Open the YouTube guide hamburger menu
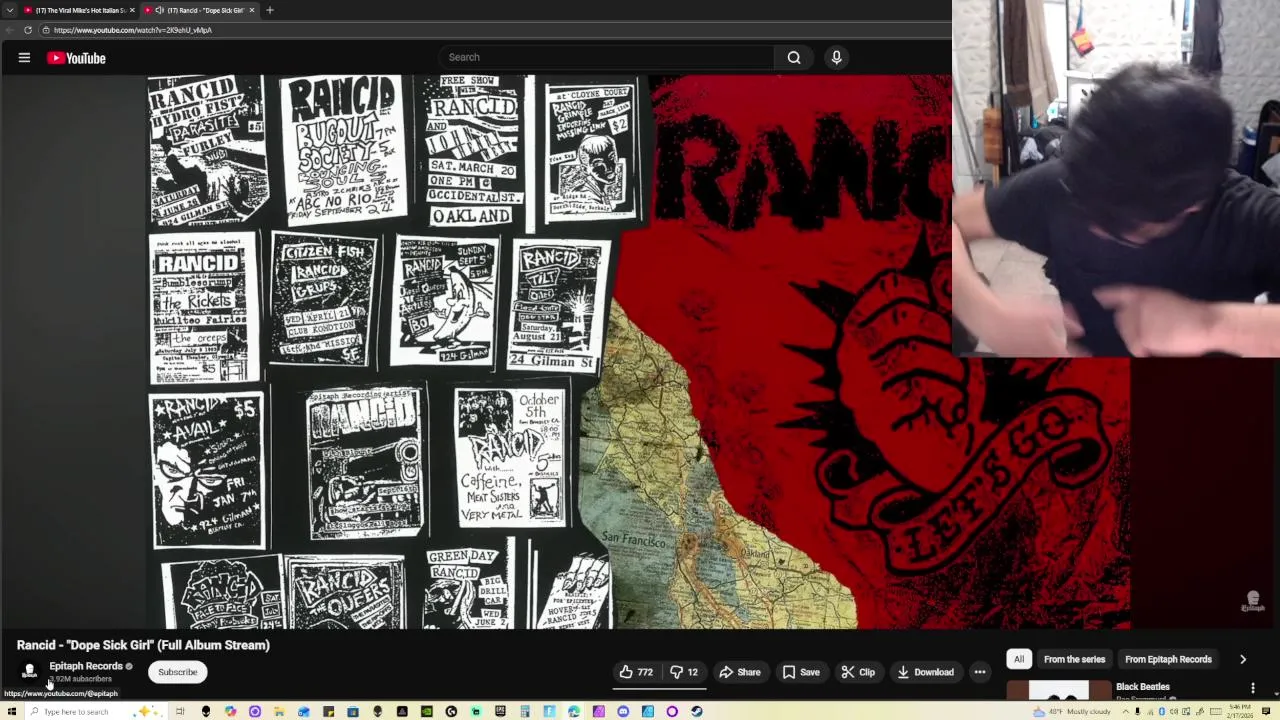 [x=24, y=58]
